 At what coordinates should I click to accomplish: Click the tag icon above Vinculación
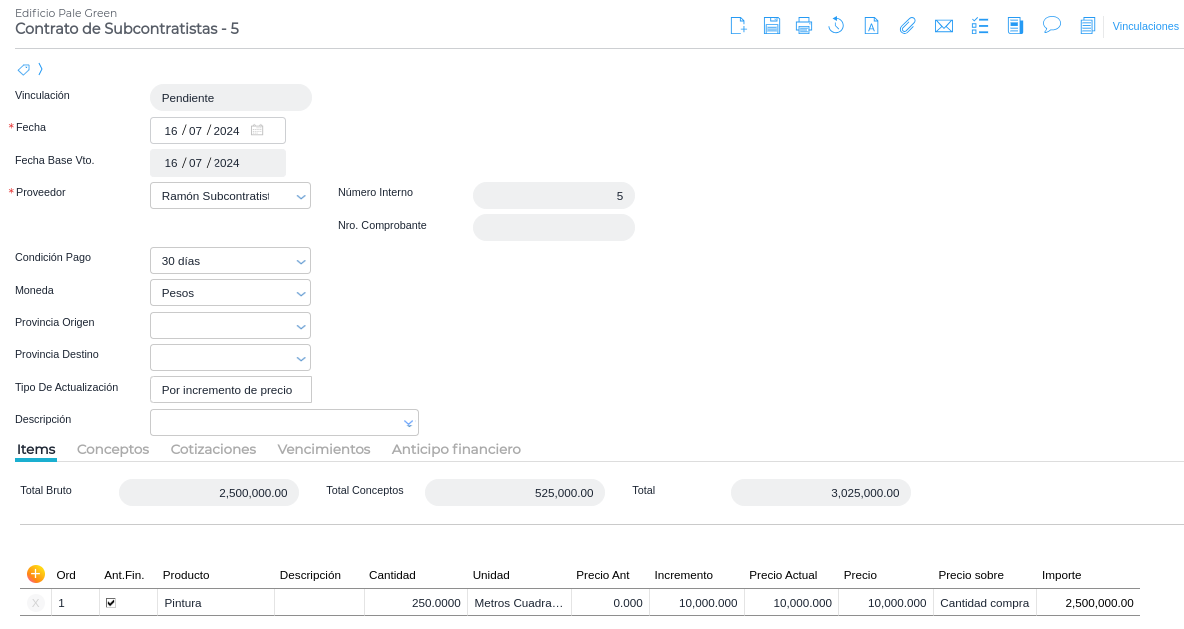click(x=24, y=69)
